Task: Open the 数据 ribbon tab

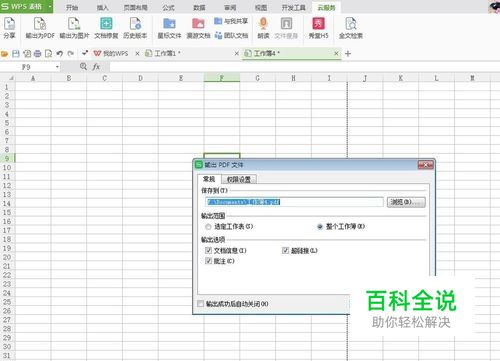Action: click(199, 7)
